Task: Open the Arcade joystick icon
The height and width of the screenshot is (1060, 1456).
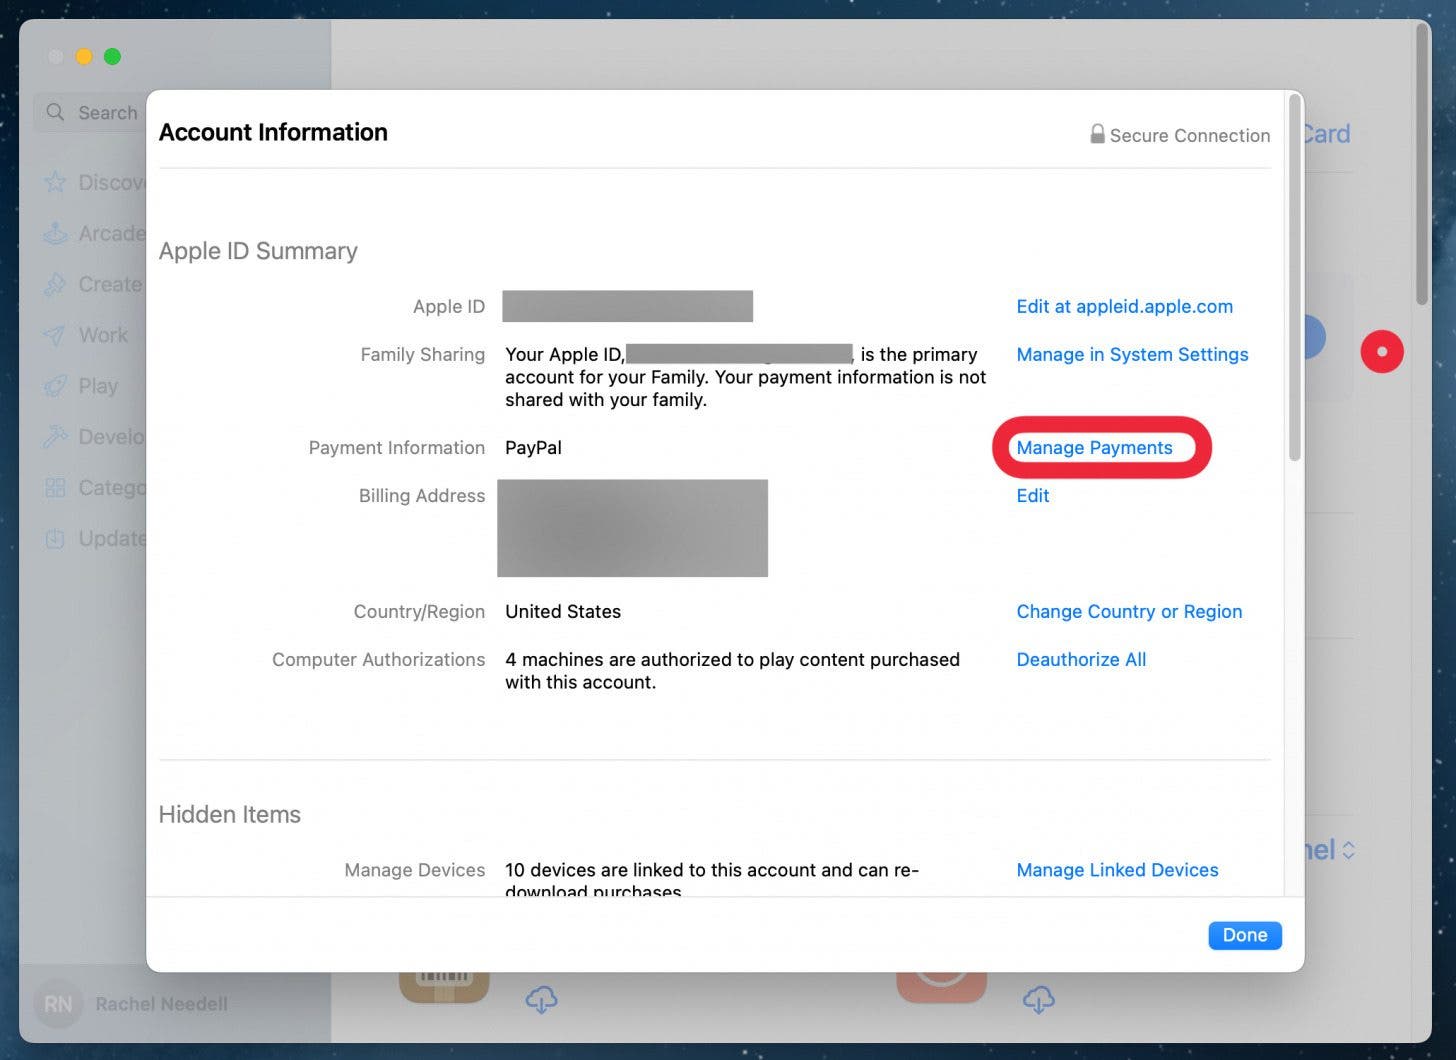Action: [55, 233]
